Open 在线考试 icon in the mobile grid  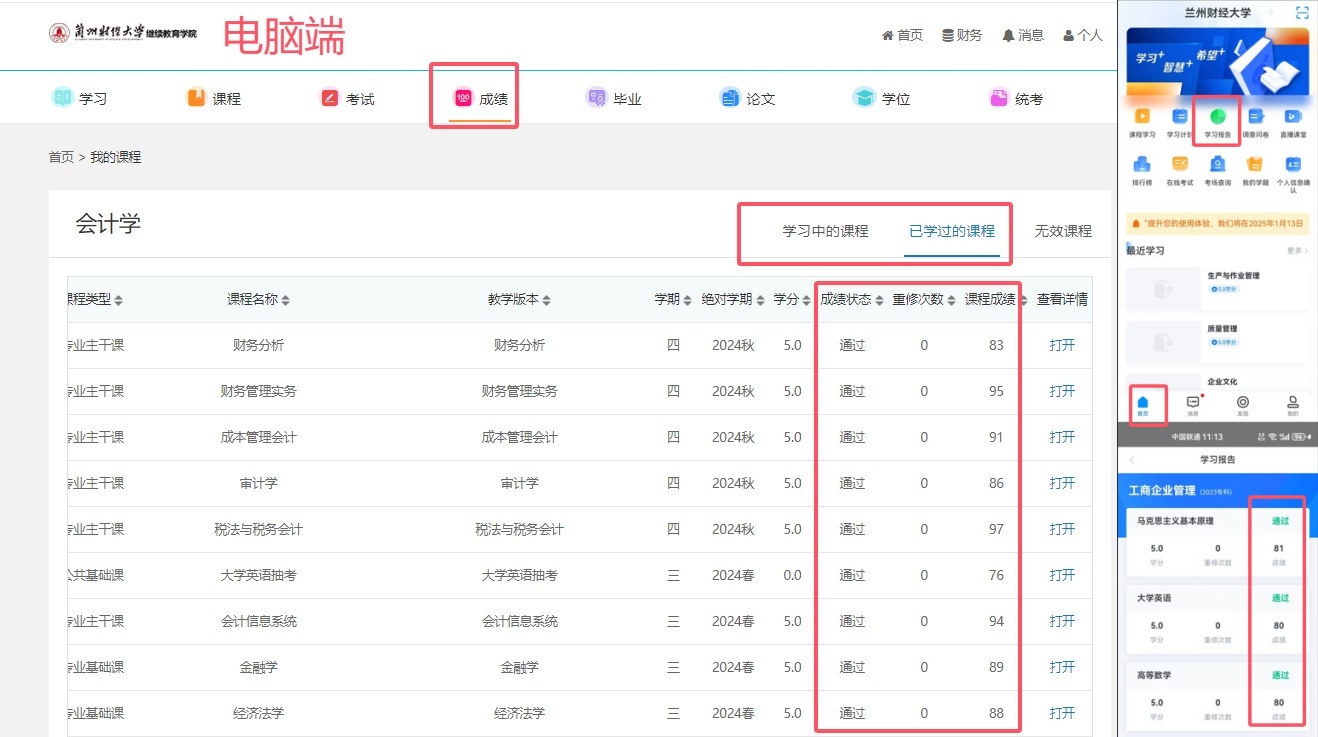1180,166
